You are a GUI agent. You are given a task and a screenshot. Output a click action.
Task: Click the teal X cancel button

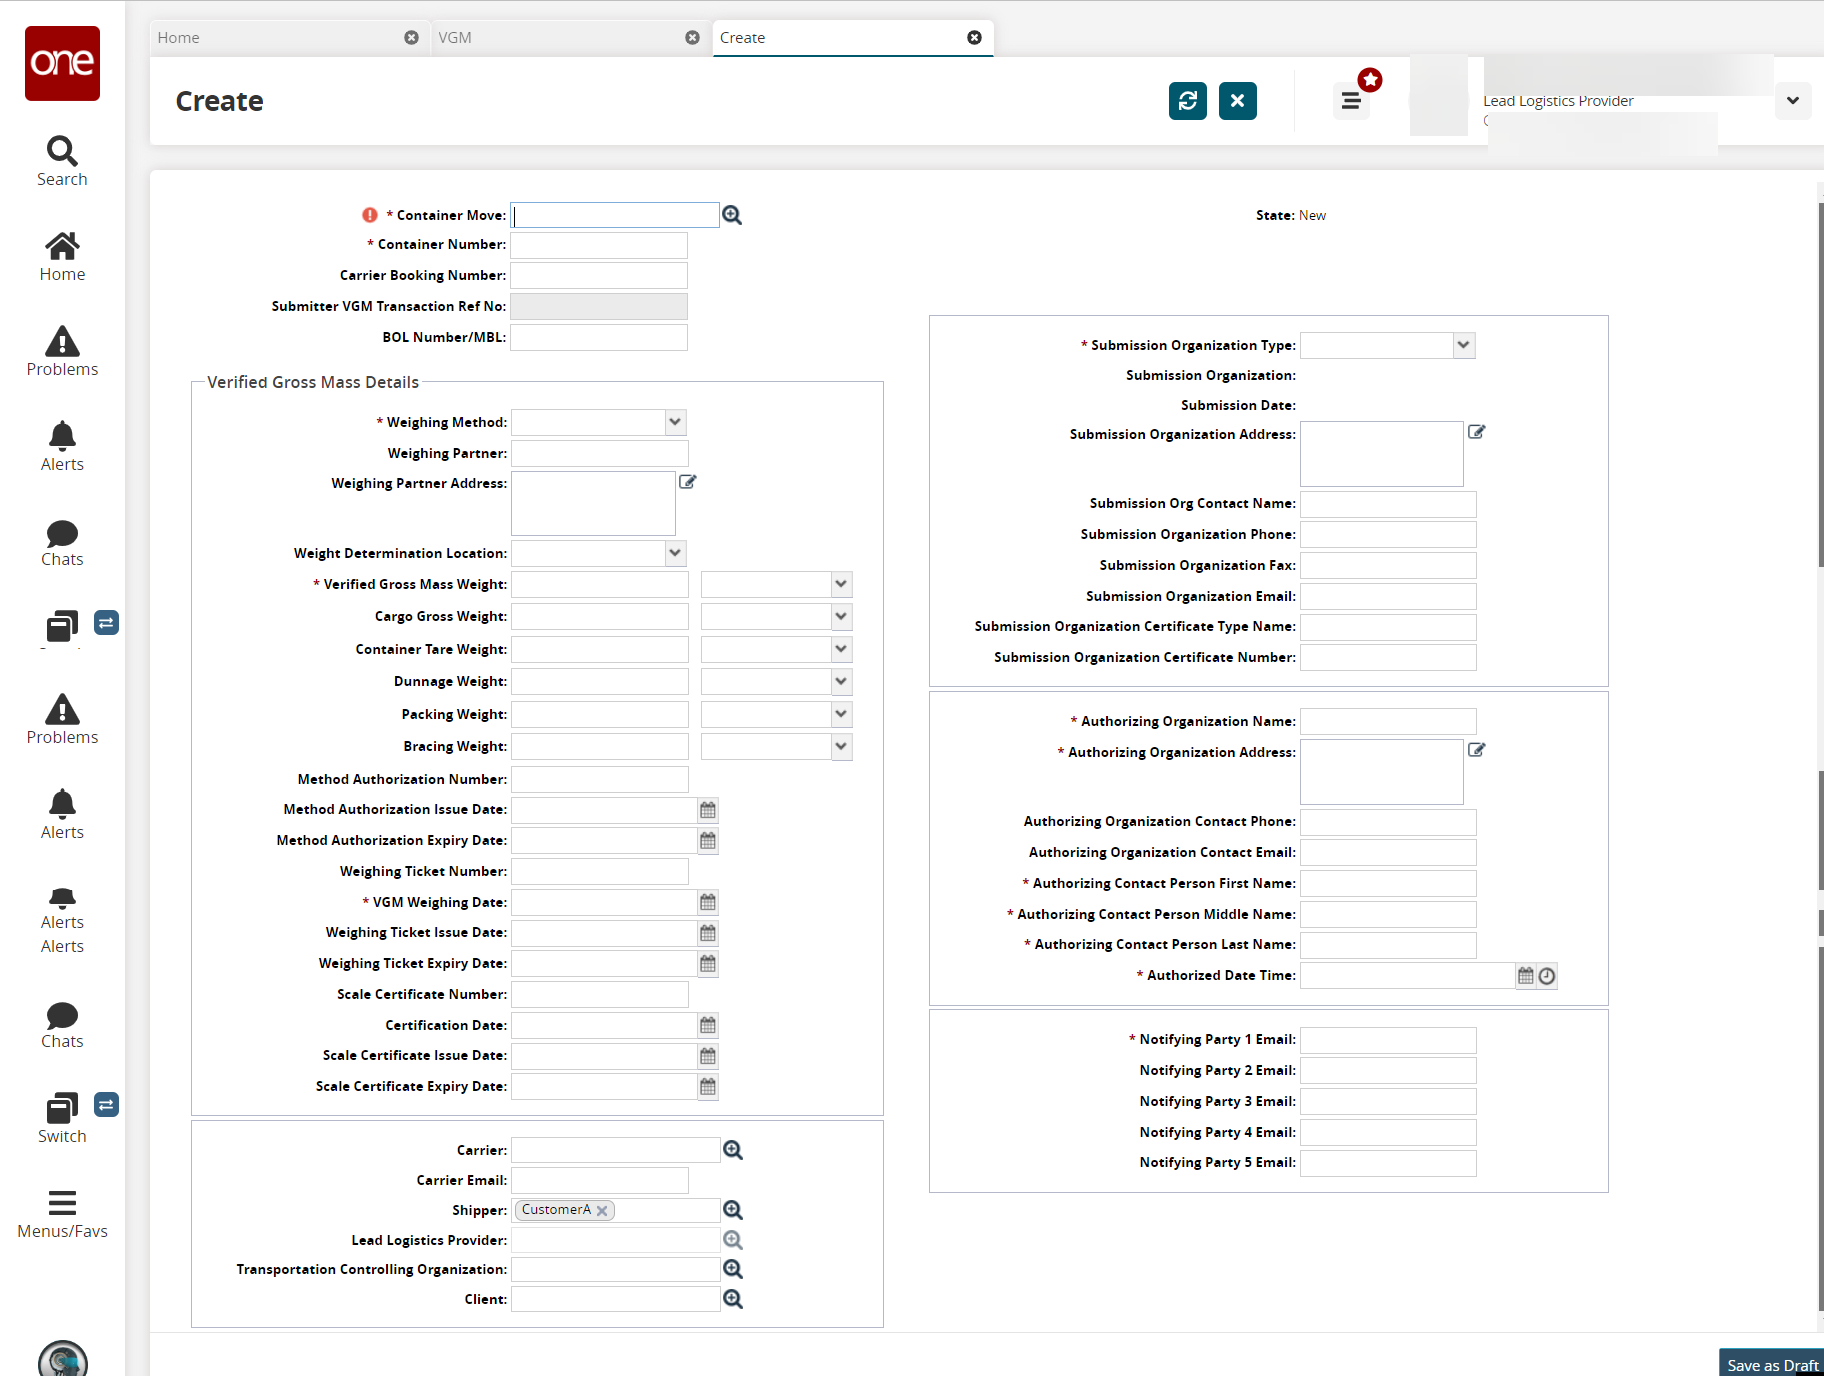point(1237,101)
